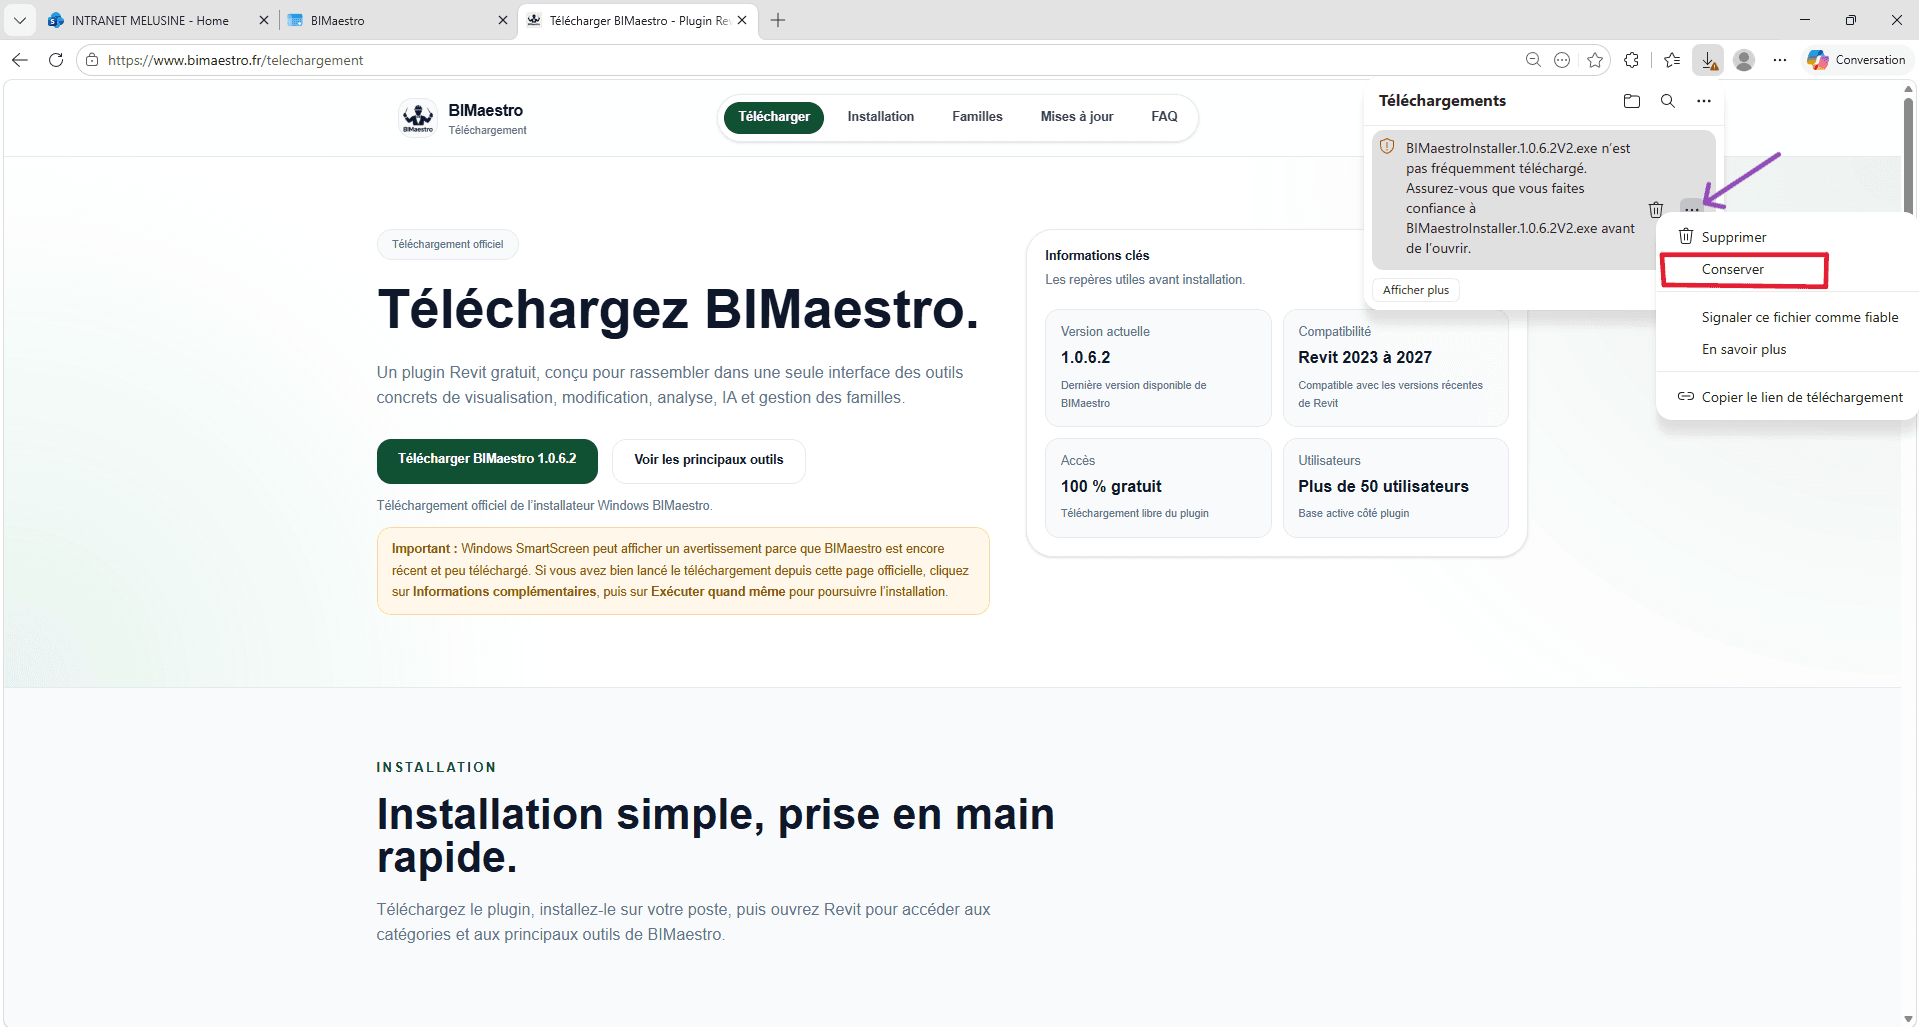
Task: Open the Installation nav item
Action: [x=880, y=117]
